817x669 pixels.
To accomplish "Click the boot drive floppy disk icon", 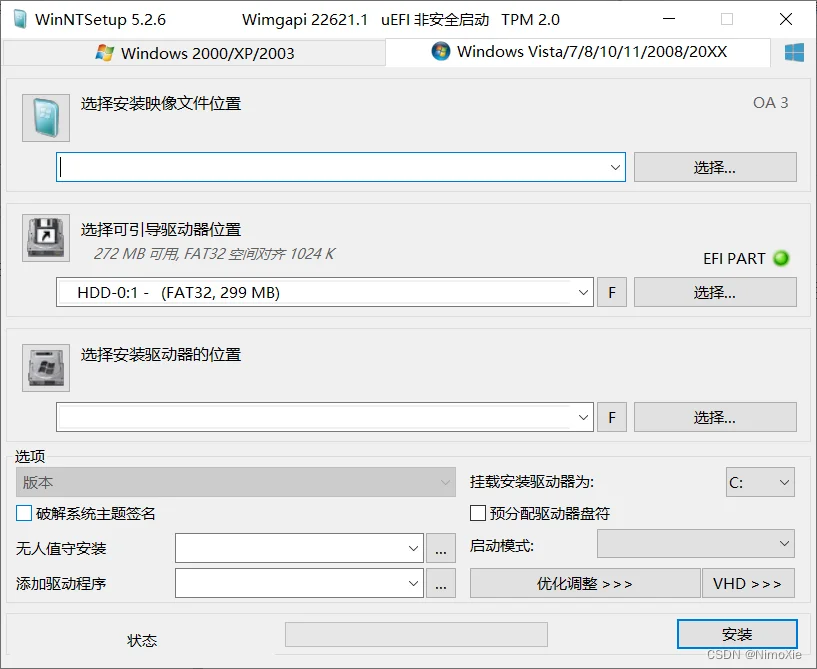I will point(46,238).
